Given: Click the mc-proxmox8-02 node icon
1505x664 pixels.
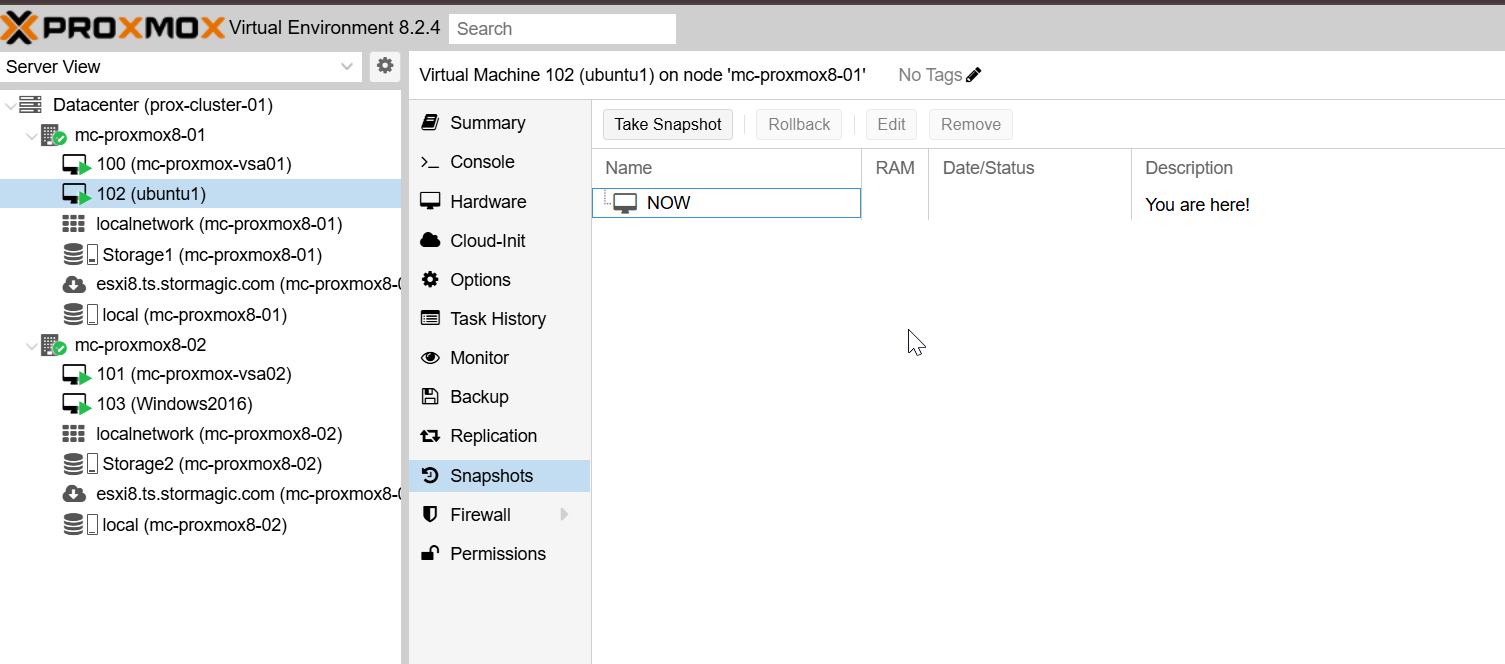Looking at the screenshot, I should 53,345.
